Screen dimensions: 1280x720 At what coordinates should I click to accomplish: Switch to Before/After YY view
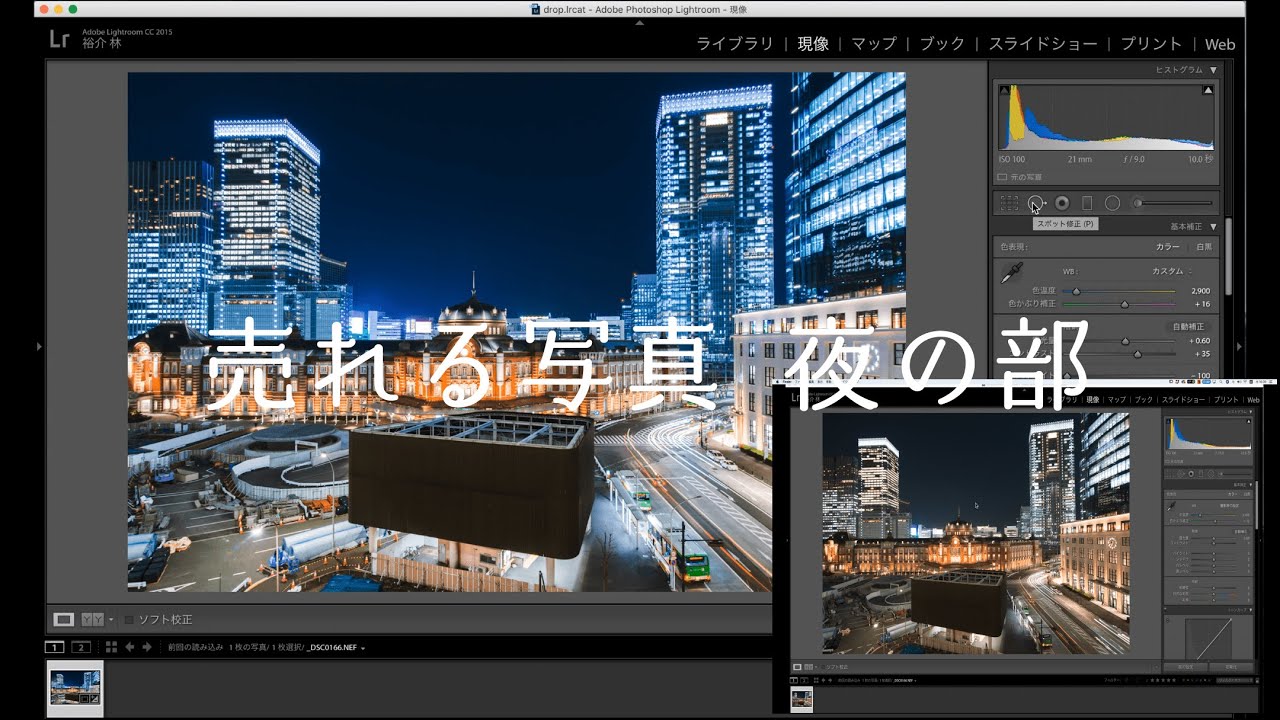pyautogui.click(x=92, y=619)
